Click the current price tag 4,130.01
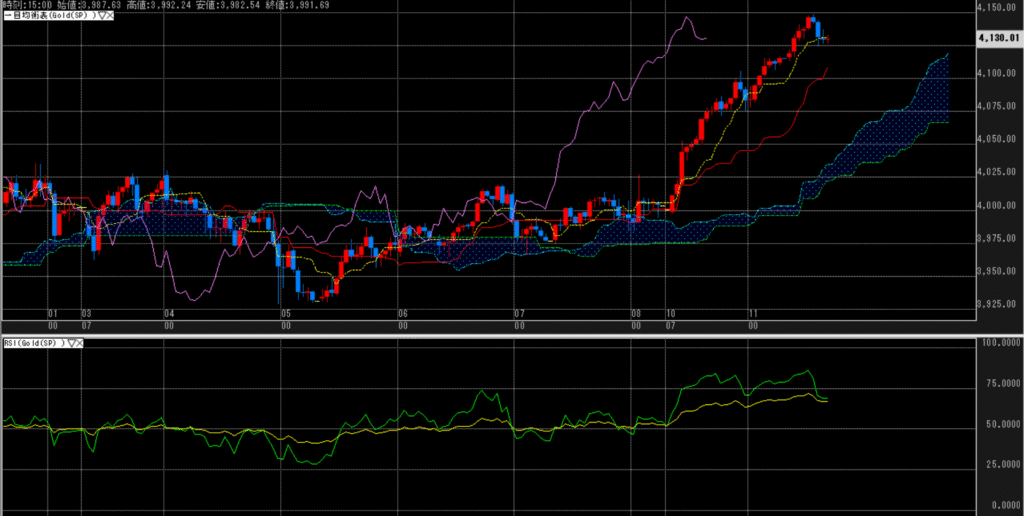 998,37
